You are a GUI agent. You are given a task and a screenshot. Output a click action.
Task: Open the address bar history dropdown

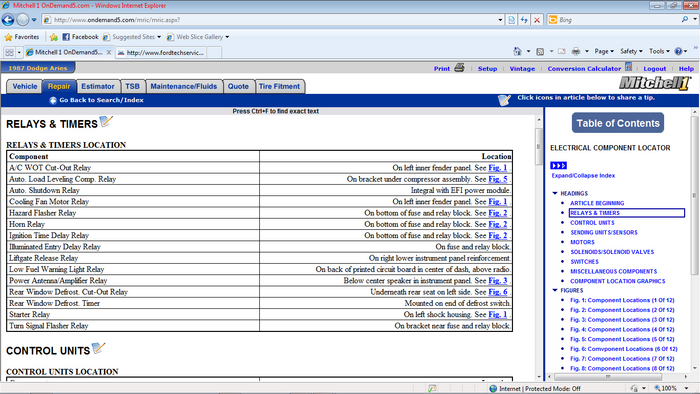click(x=500, y=20)
